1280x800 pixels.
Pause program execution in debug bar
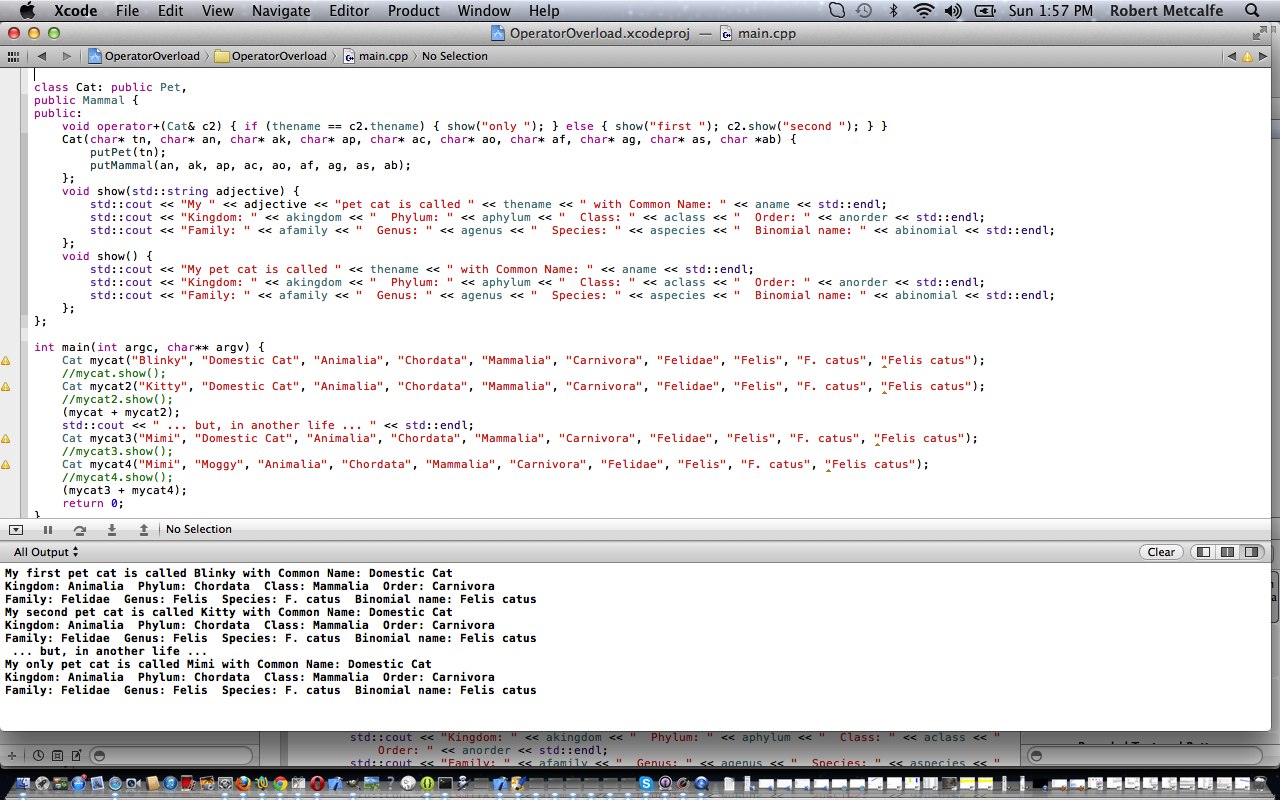(47, 529)
